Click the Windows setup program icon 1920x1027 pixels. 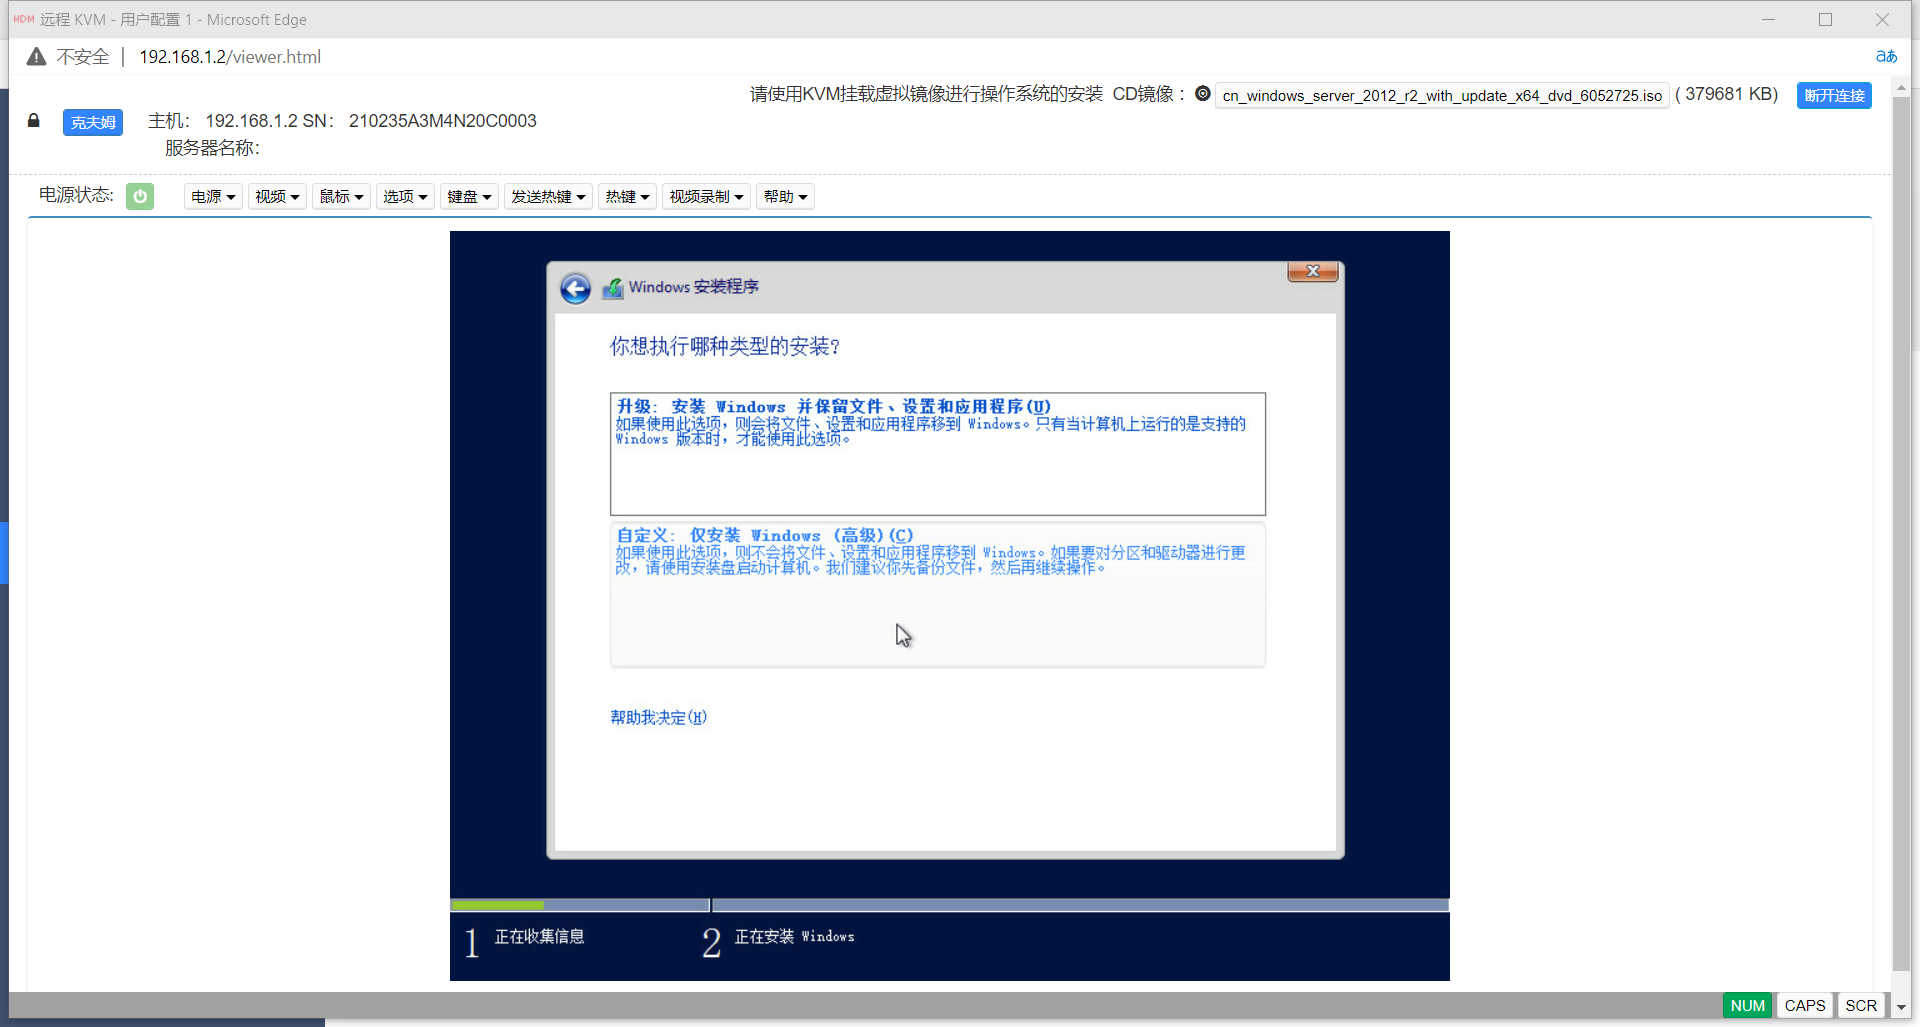[x=613, y=288]
